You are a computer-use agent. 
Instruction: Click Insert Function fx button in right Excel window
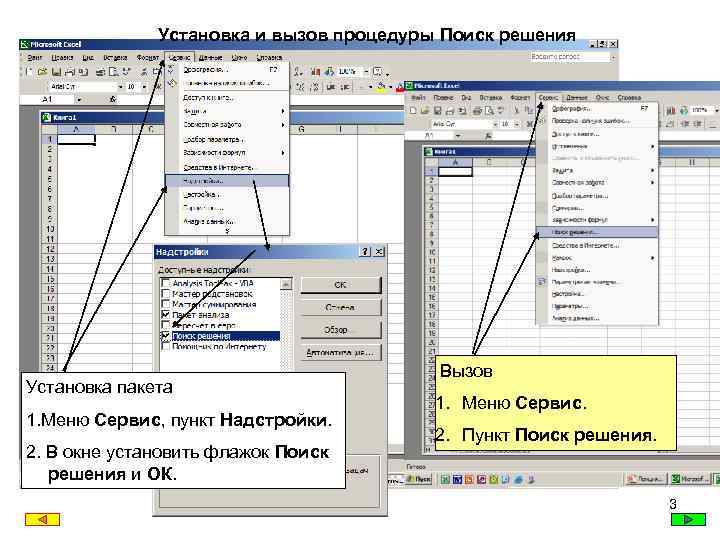coord(488,135)
